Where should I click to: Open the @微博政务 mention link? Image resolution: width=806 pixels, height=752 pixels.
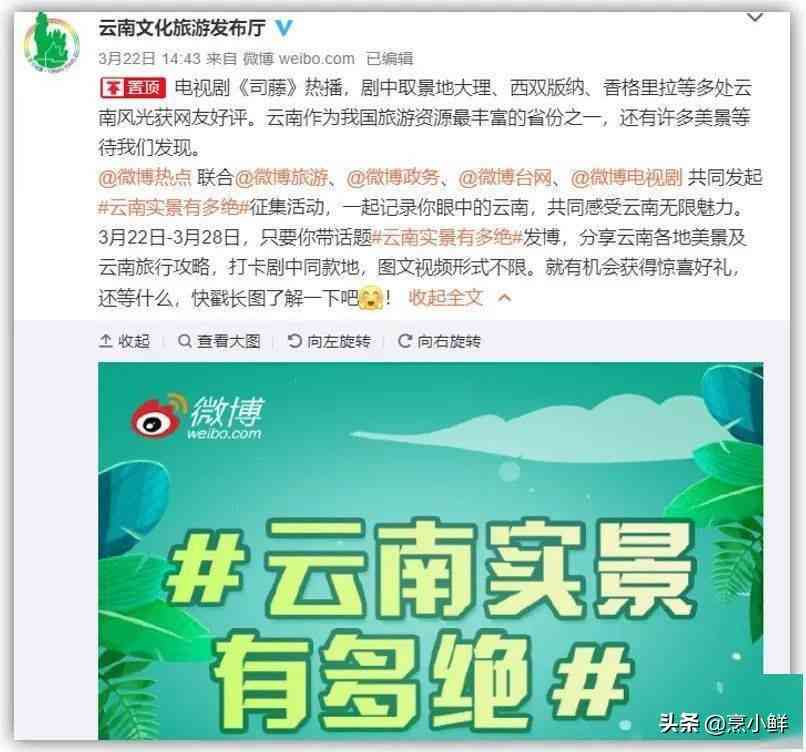click(x=393, y=178)
